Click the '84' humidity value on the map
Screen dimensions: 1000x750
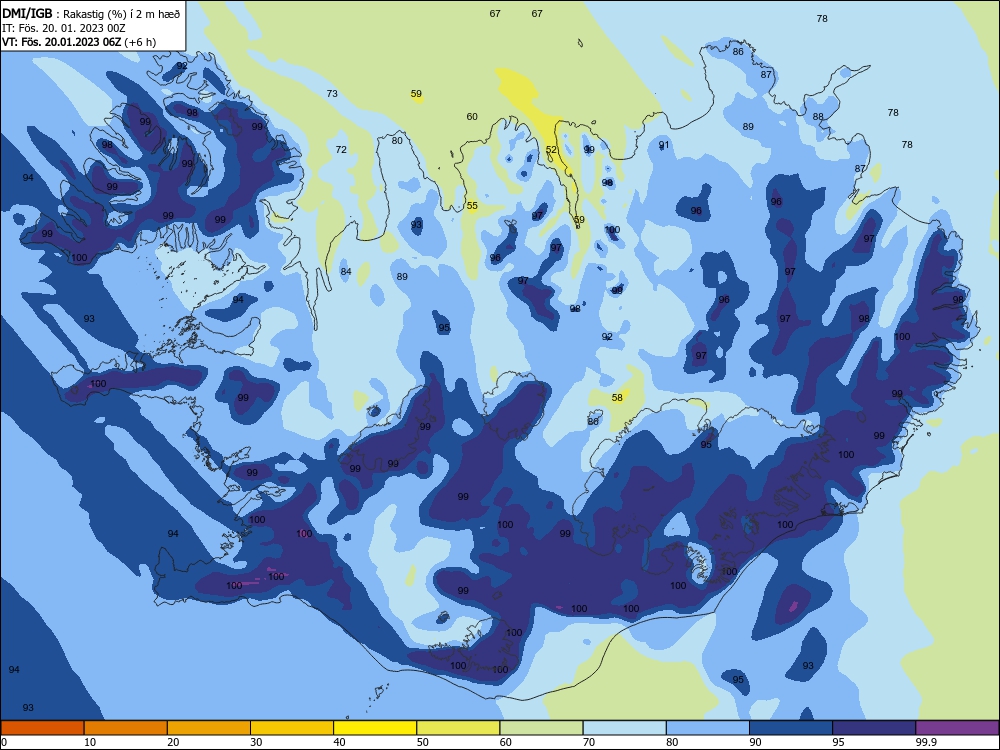346,271
